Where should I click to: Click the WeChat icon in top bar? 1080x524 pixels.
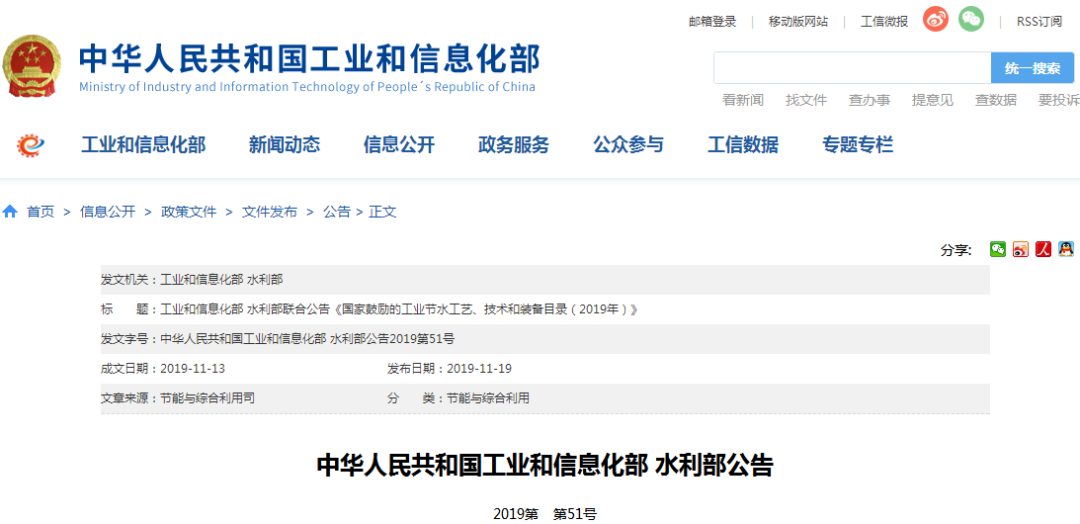click(971, 19)
